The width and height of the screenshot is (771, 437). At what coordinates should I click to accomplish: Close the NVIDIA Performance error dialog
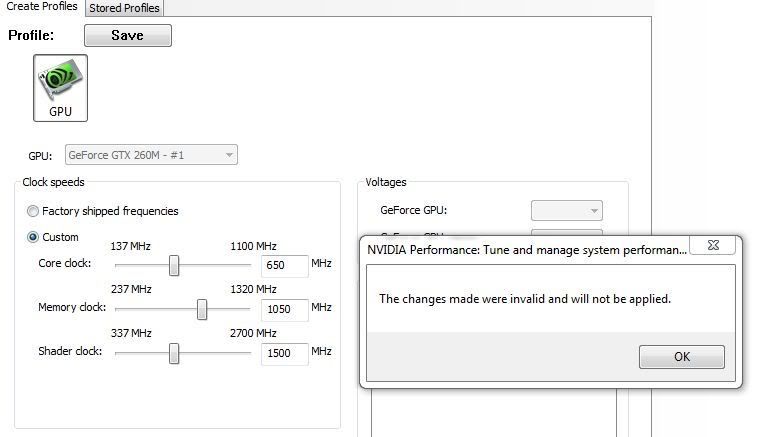pos(713,245)
